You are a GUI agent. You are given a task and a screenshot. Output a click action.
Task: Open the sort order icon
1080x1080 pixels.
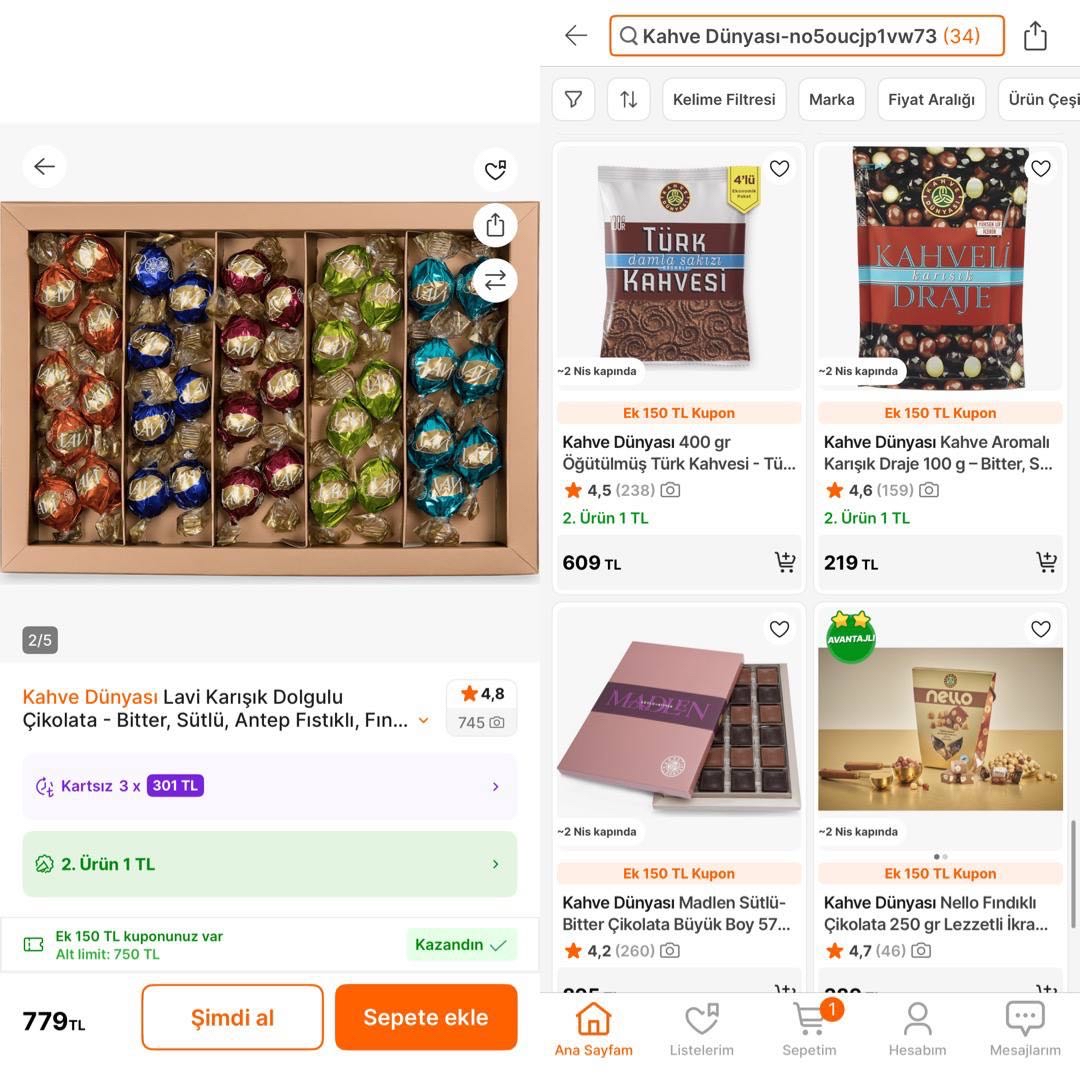628,100
